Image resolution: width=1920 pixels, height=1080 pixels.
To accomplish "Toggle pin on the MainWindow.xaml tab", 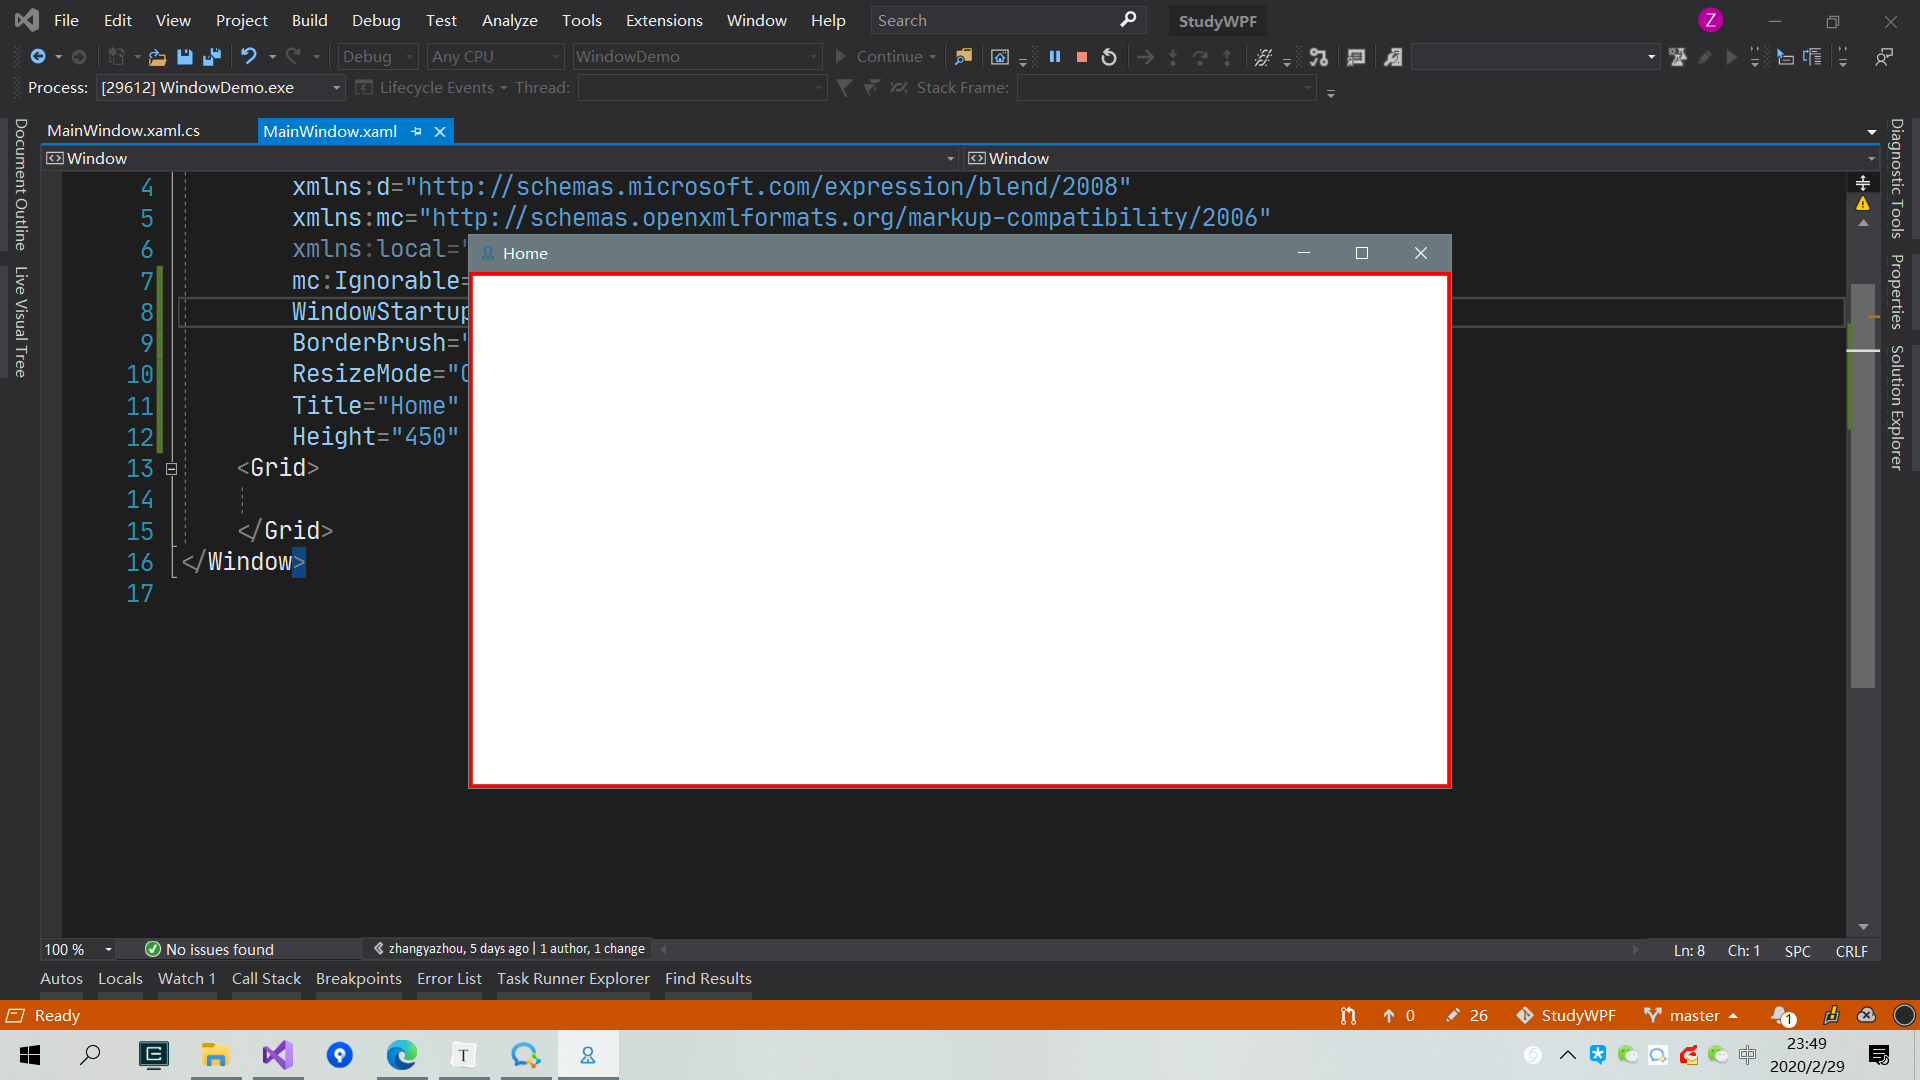I will click(417, 131).
